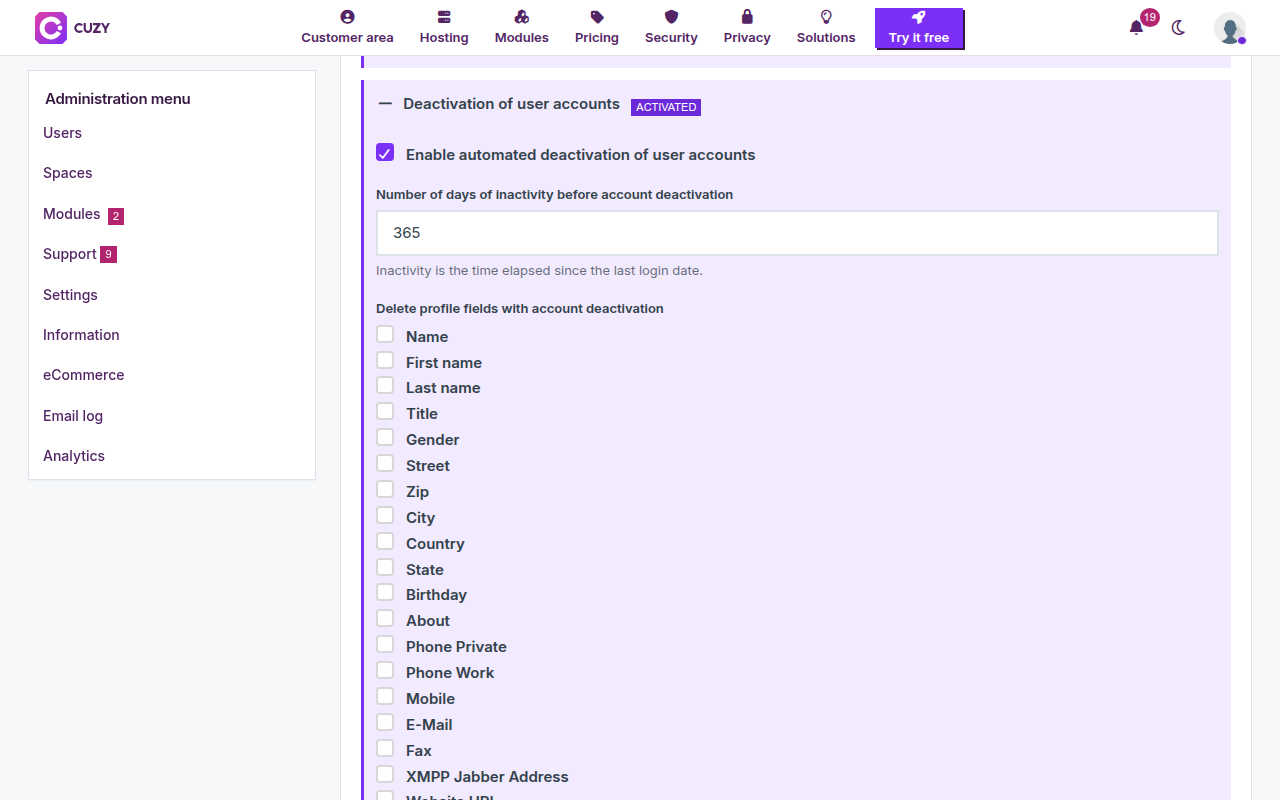Screen dimensions: 1280x800
Task: Click the Solutions lightbulb icon
Action: 826,17
